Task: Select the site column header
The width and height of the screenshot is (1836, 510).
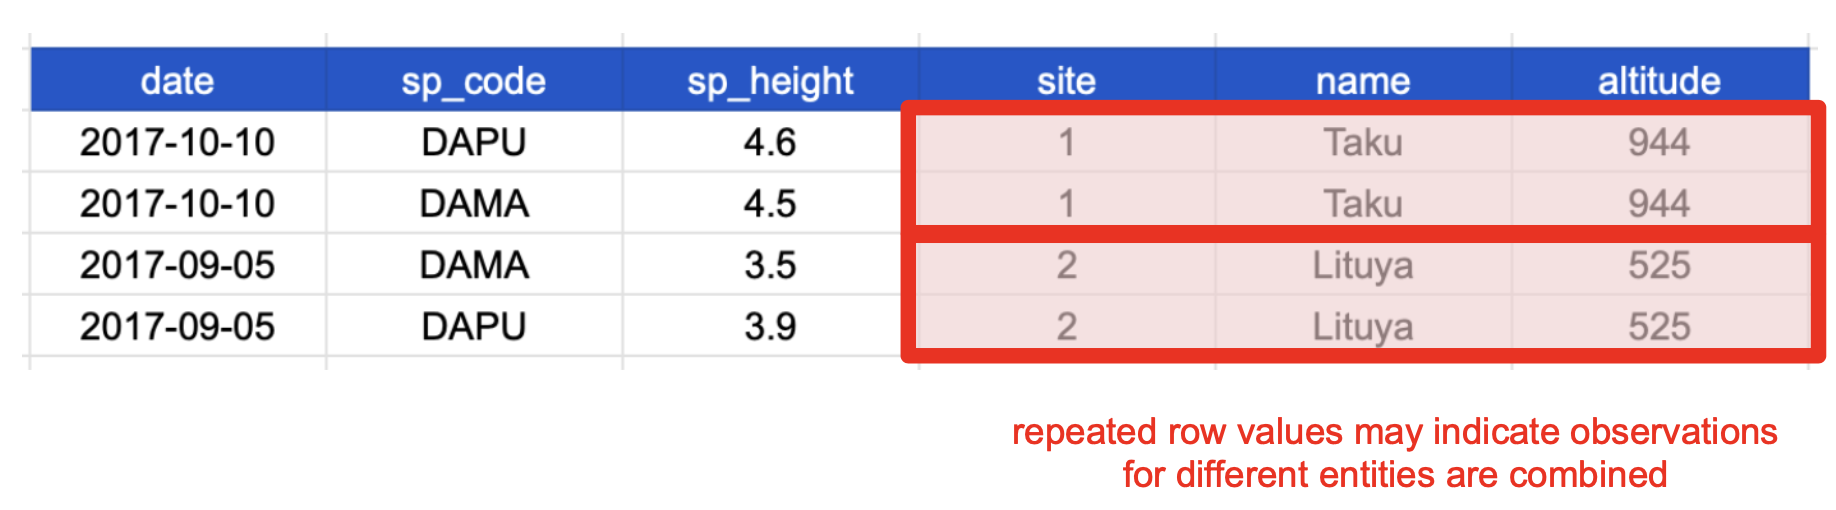Action: pos(1066,81)
